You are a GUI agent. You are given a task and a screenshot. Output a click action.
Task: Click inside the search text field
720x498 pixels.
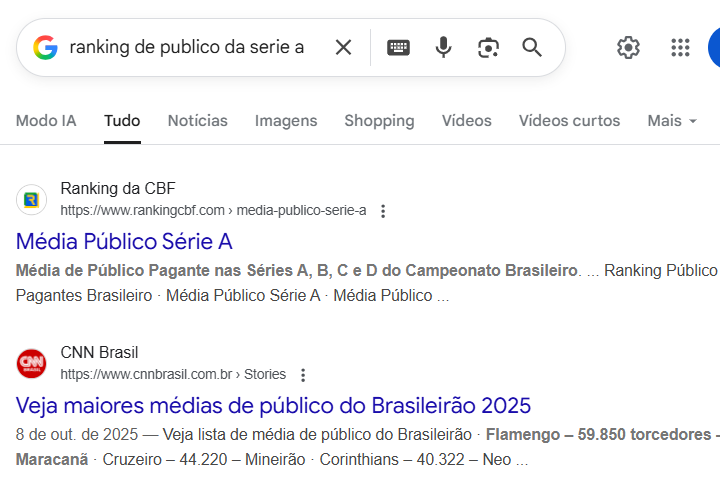coord(190,47)
